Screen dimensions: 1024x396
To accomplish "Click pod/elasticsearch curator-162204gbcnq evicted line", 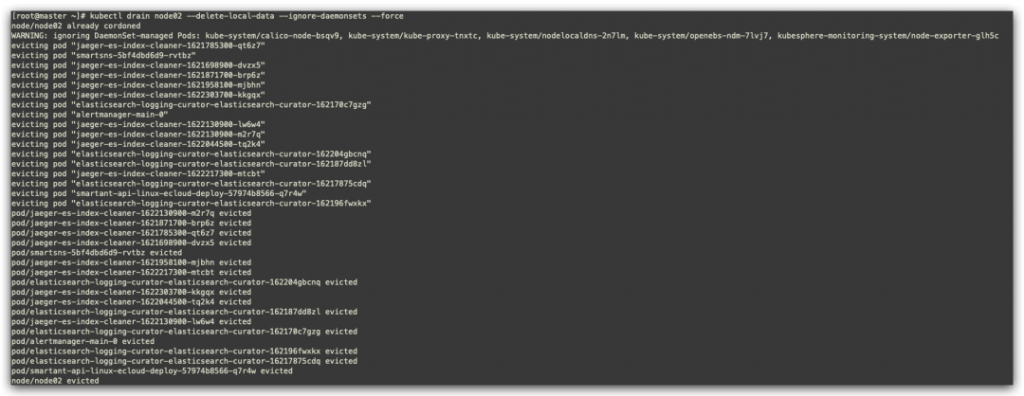I will click(x=185, y=282).
